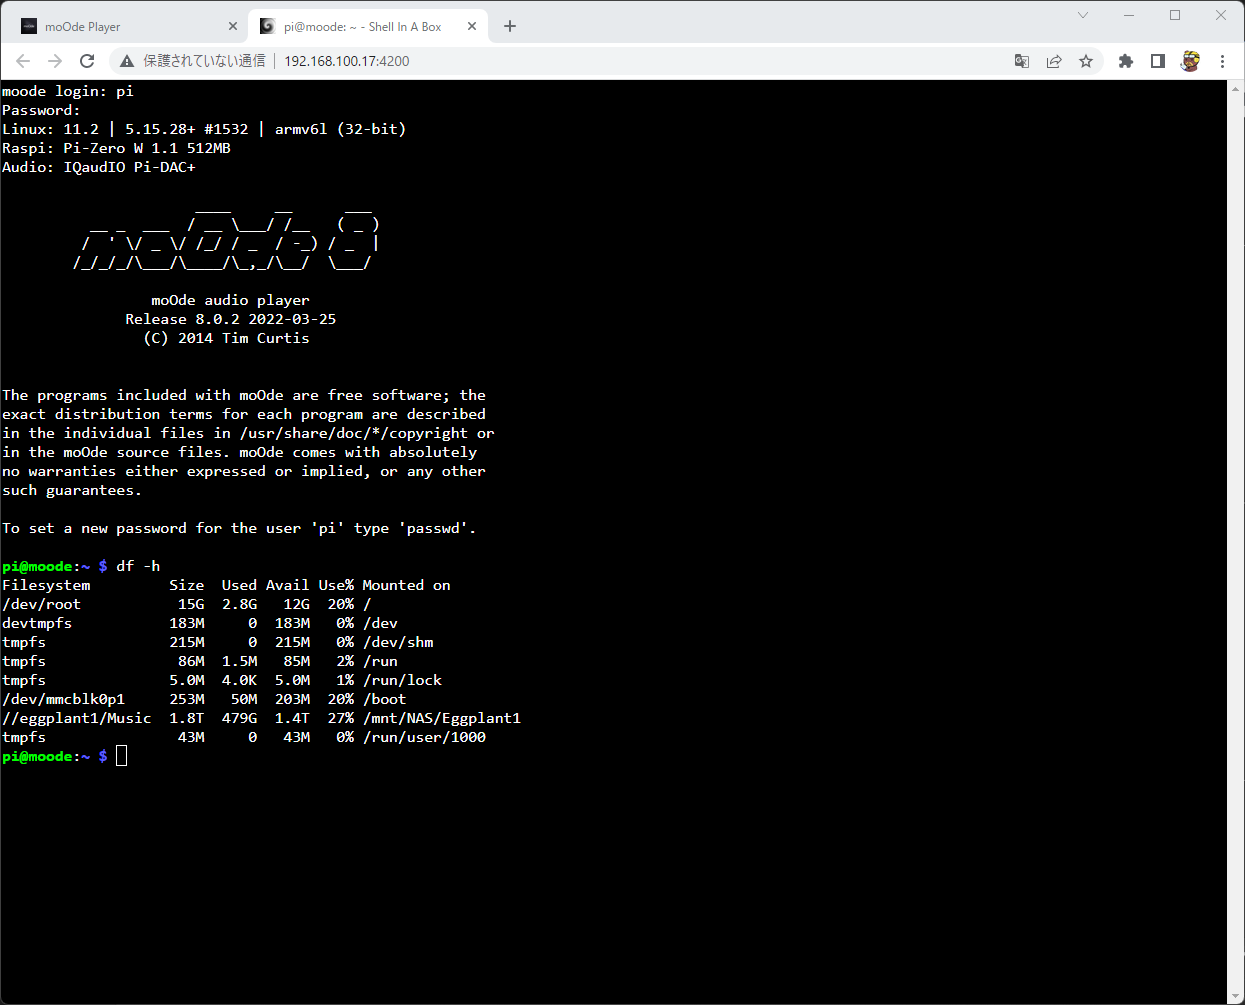Click the 'Release 8.0.2 2022-03-25' line
1245x1005 pixels.
[x=231, y=319]
